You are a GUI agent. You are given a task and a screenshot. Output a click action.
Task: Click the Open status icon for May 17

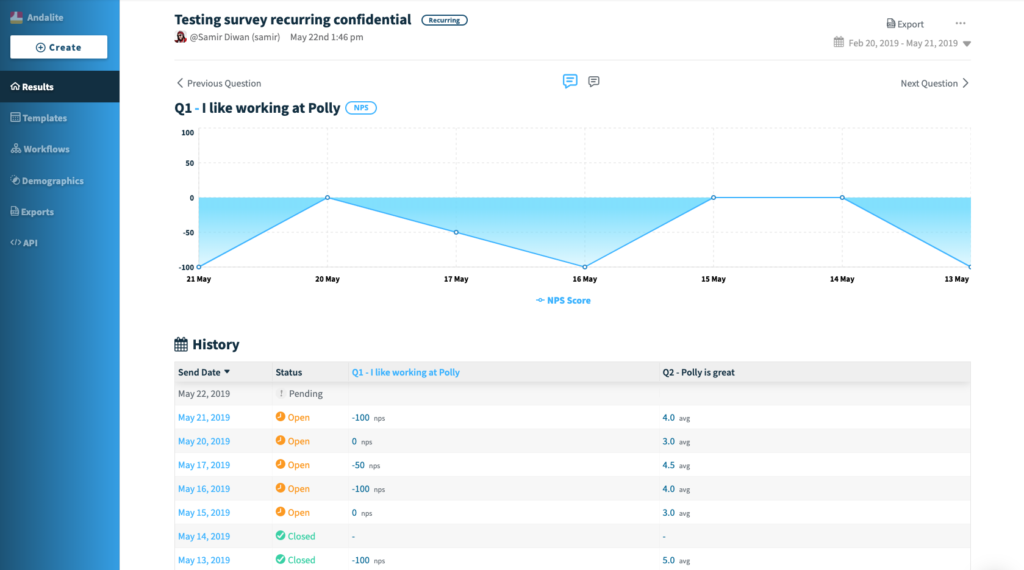tap(280, 464)
